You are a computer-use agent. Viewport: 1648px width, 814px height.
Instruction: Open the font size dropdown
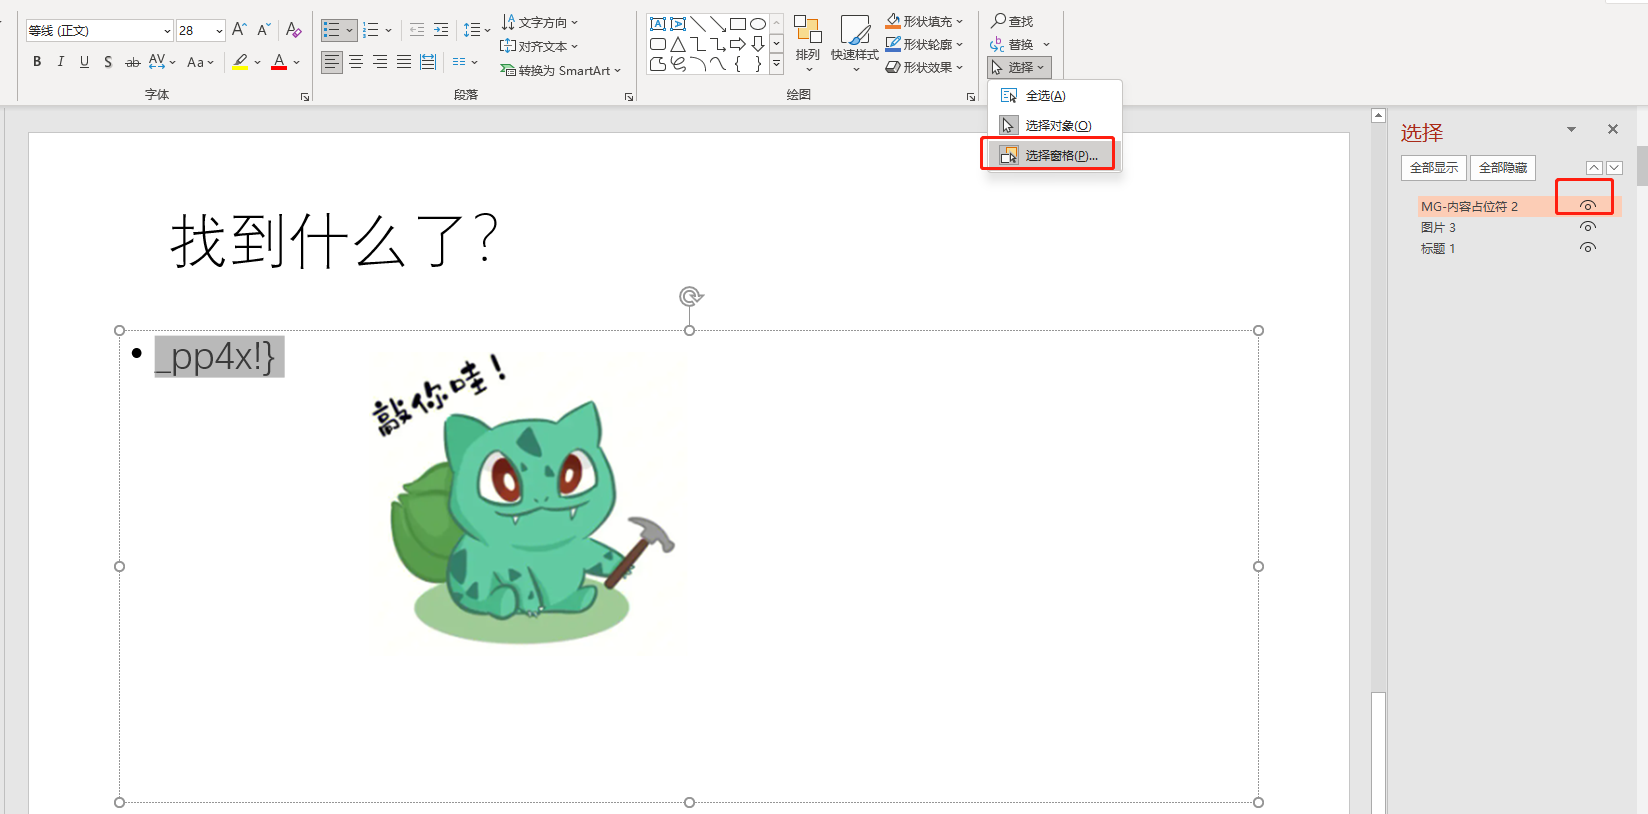219,31
